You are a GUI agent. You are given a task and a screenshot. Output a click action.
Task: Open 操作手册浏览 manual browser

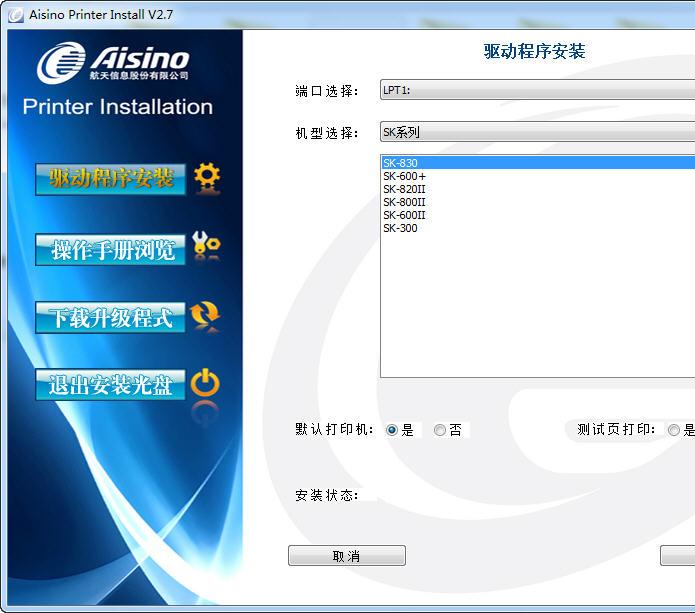click(x=110, y=249)
